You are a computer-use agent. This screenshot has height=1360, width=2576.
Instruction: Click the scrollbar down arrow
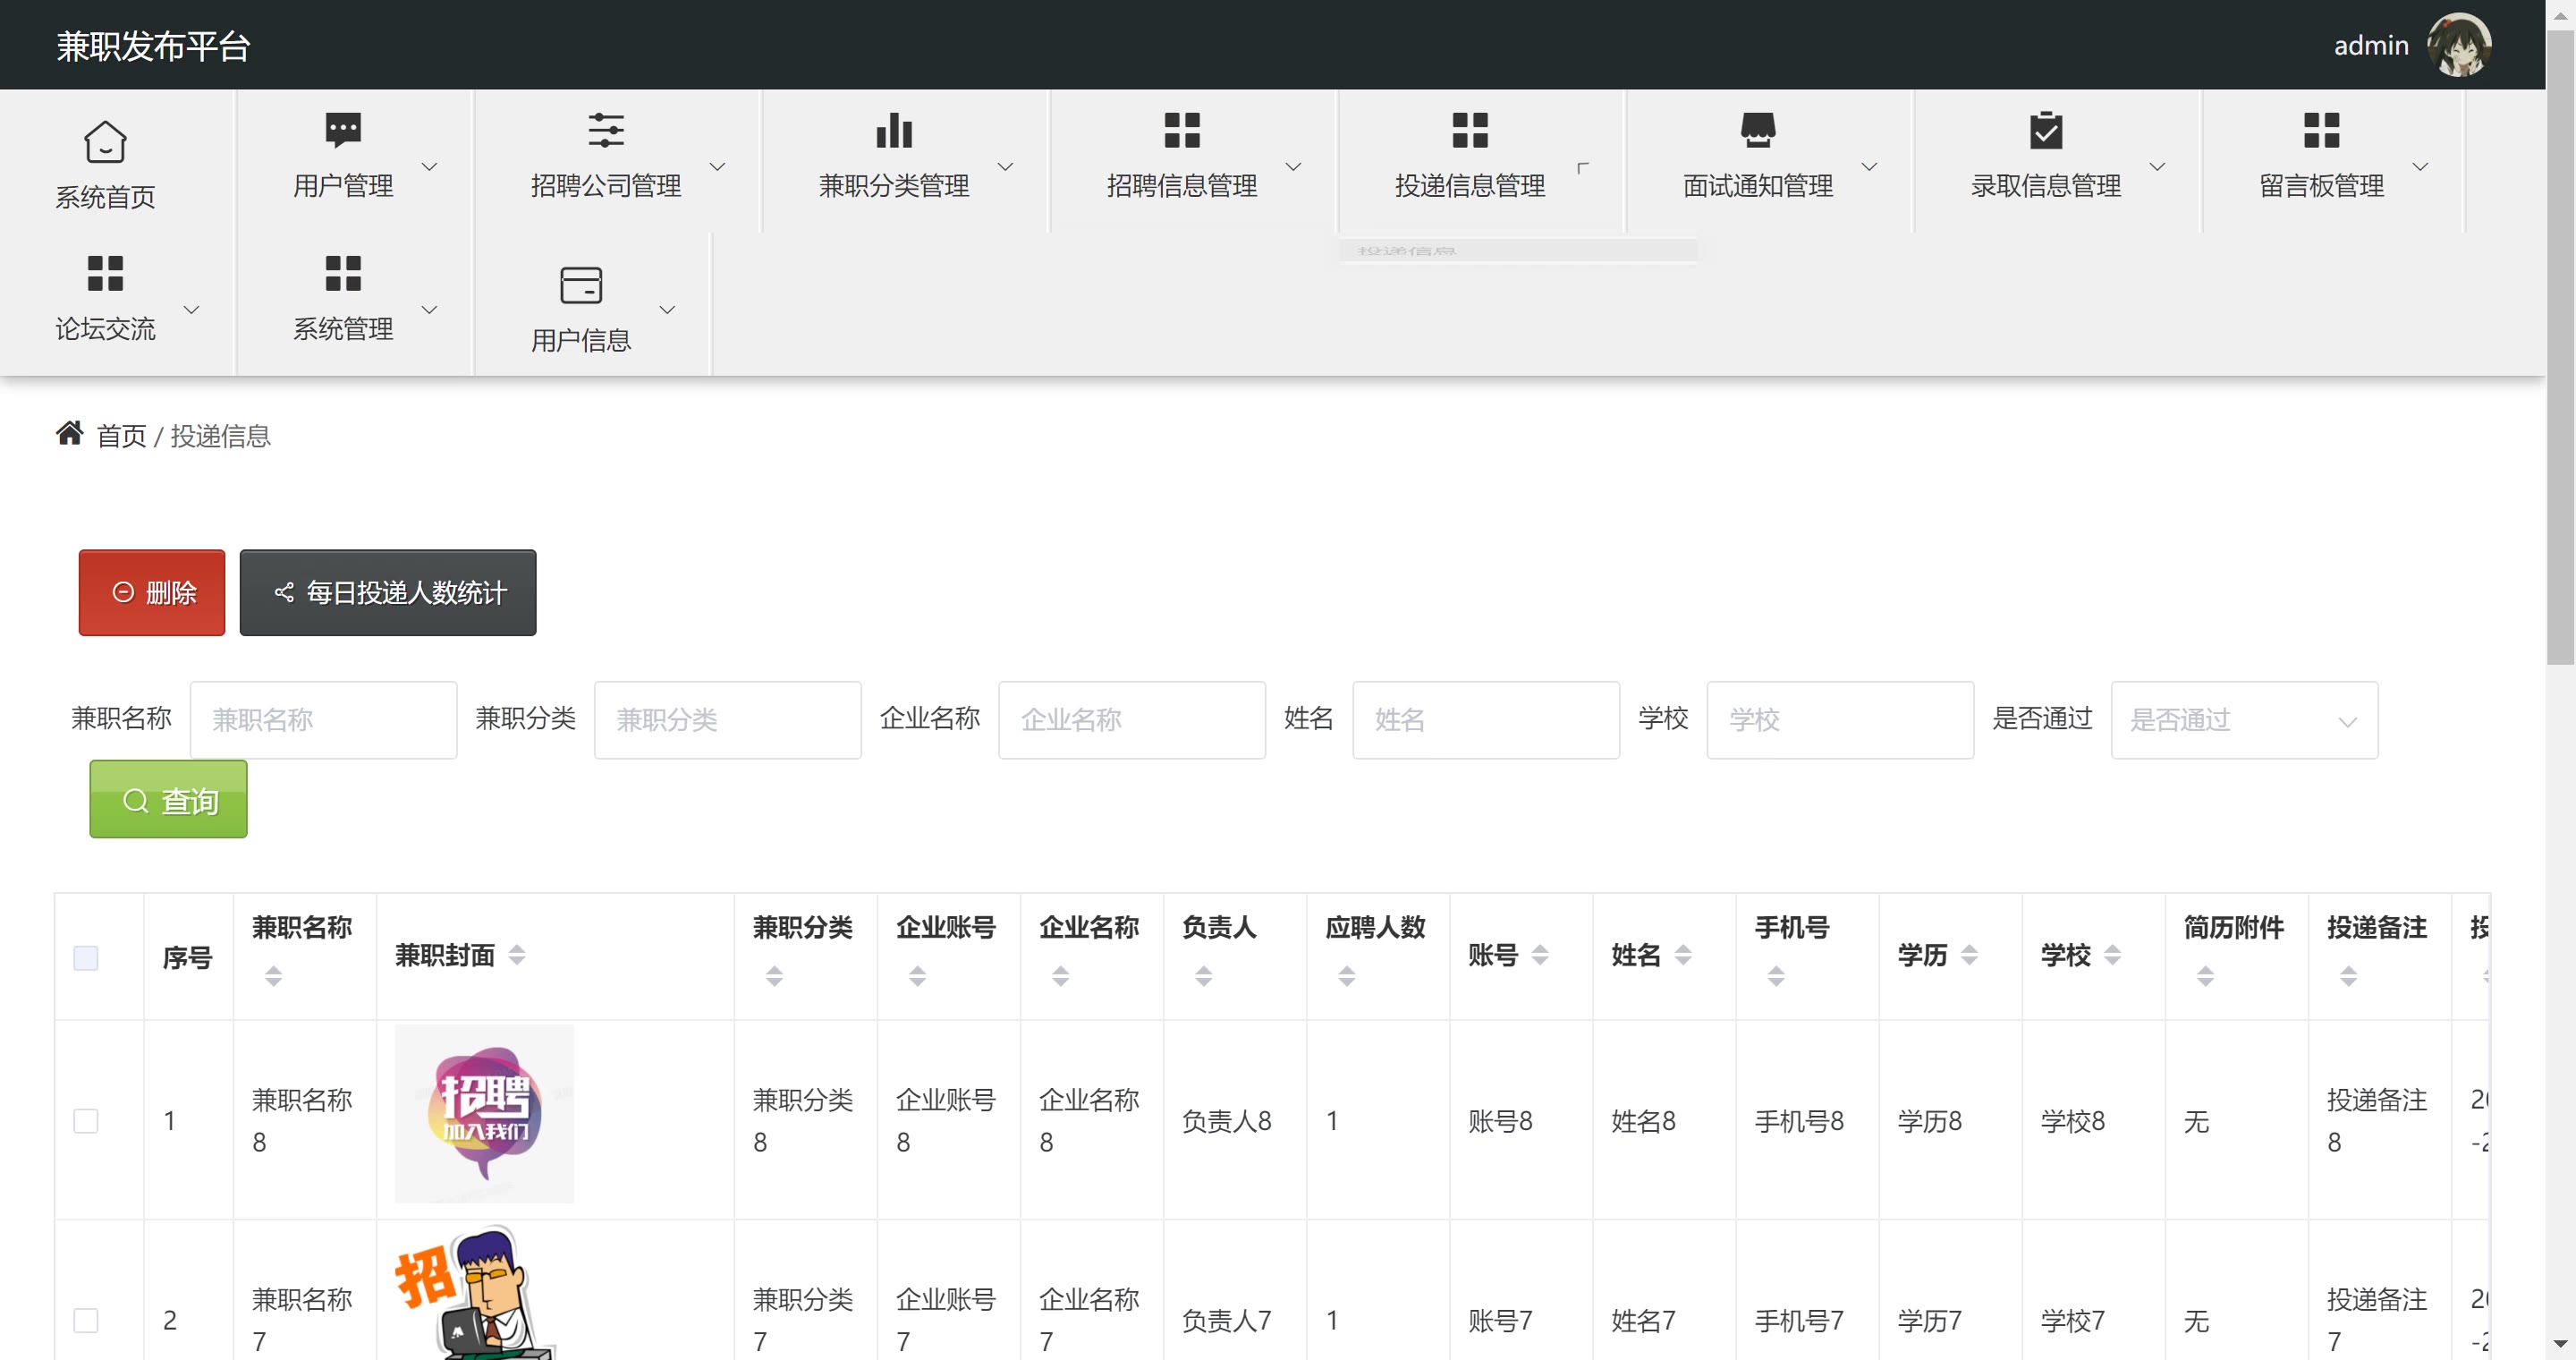[2560, 1343]
